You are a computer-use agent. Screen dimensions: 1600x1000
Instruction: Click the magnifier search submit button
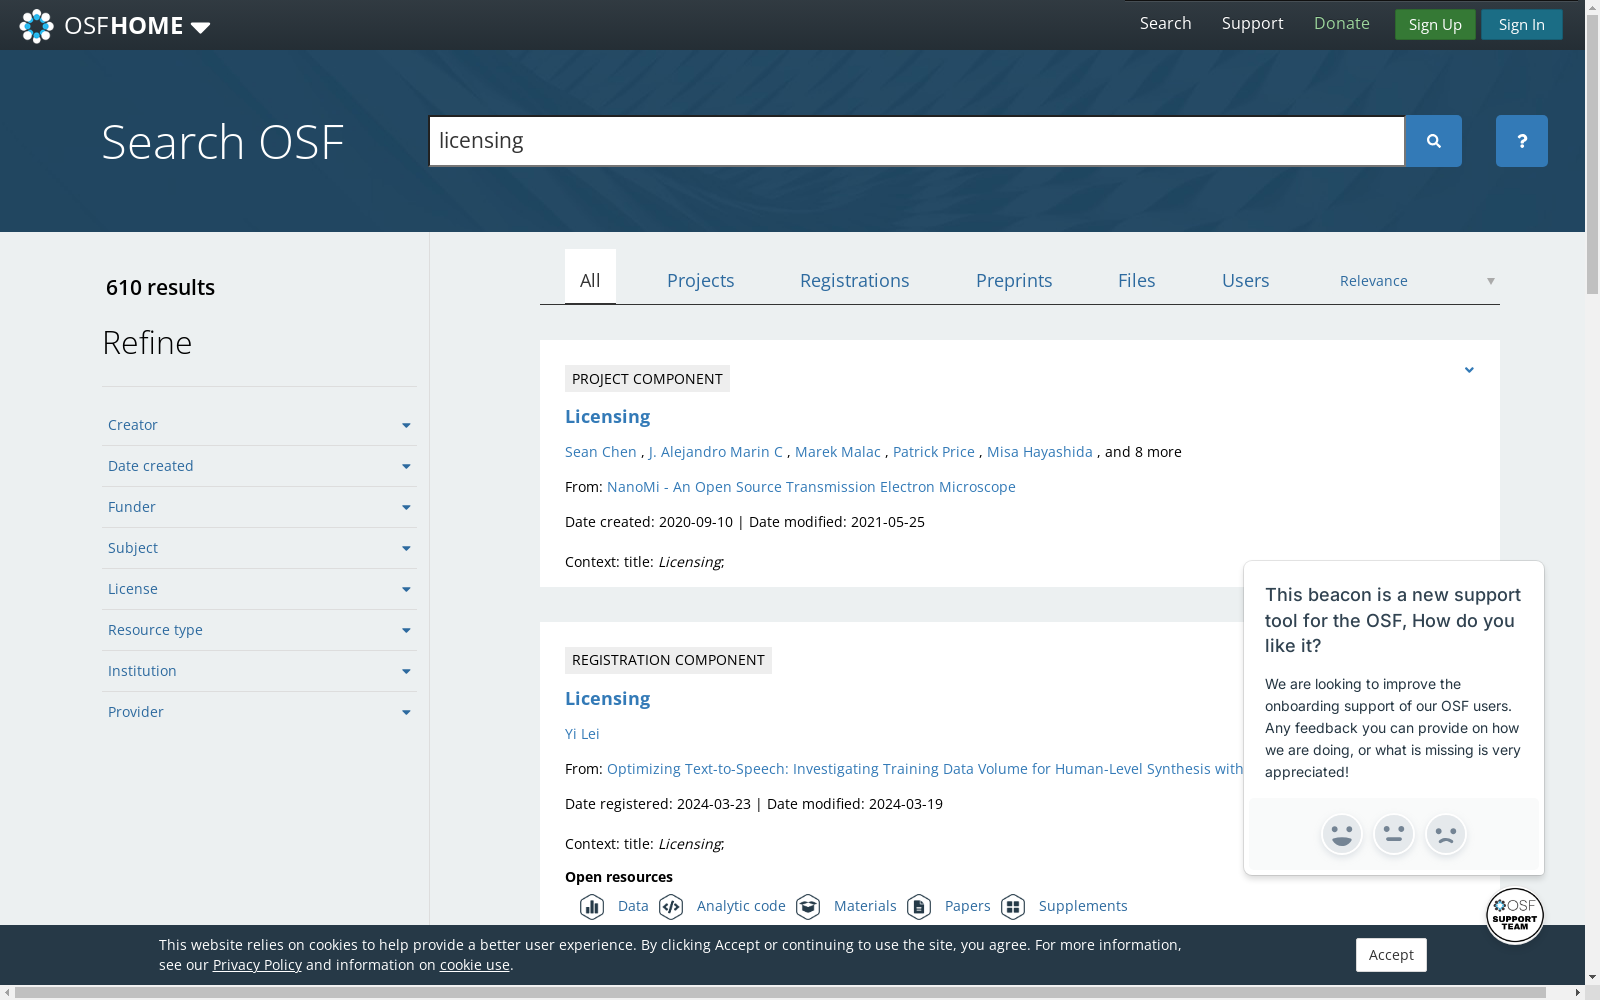[x=1433, y=141]
